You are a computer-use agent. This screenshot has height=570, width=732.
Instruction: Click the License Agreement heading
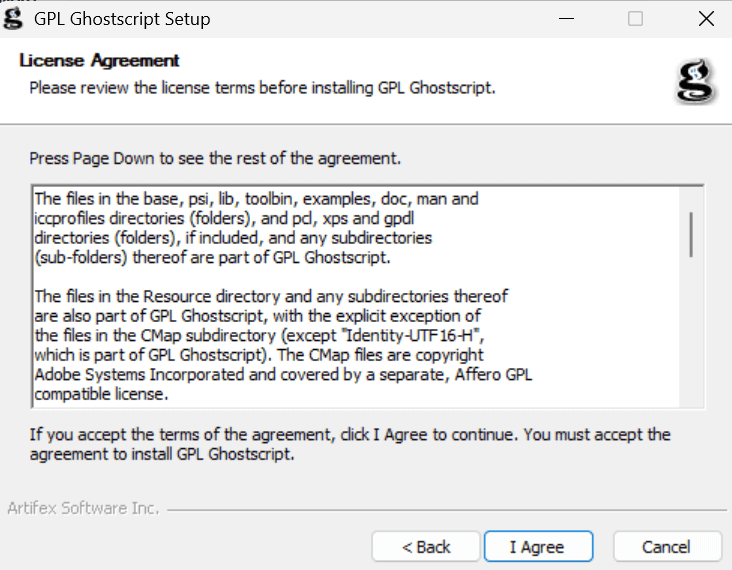pos(99,60)
